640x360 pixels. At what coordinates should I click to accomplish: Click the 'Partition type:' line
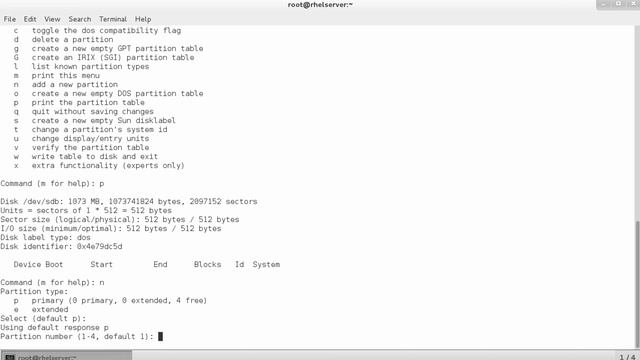point(34,291)
